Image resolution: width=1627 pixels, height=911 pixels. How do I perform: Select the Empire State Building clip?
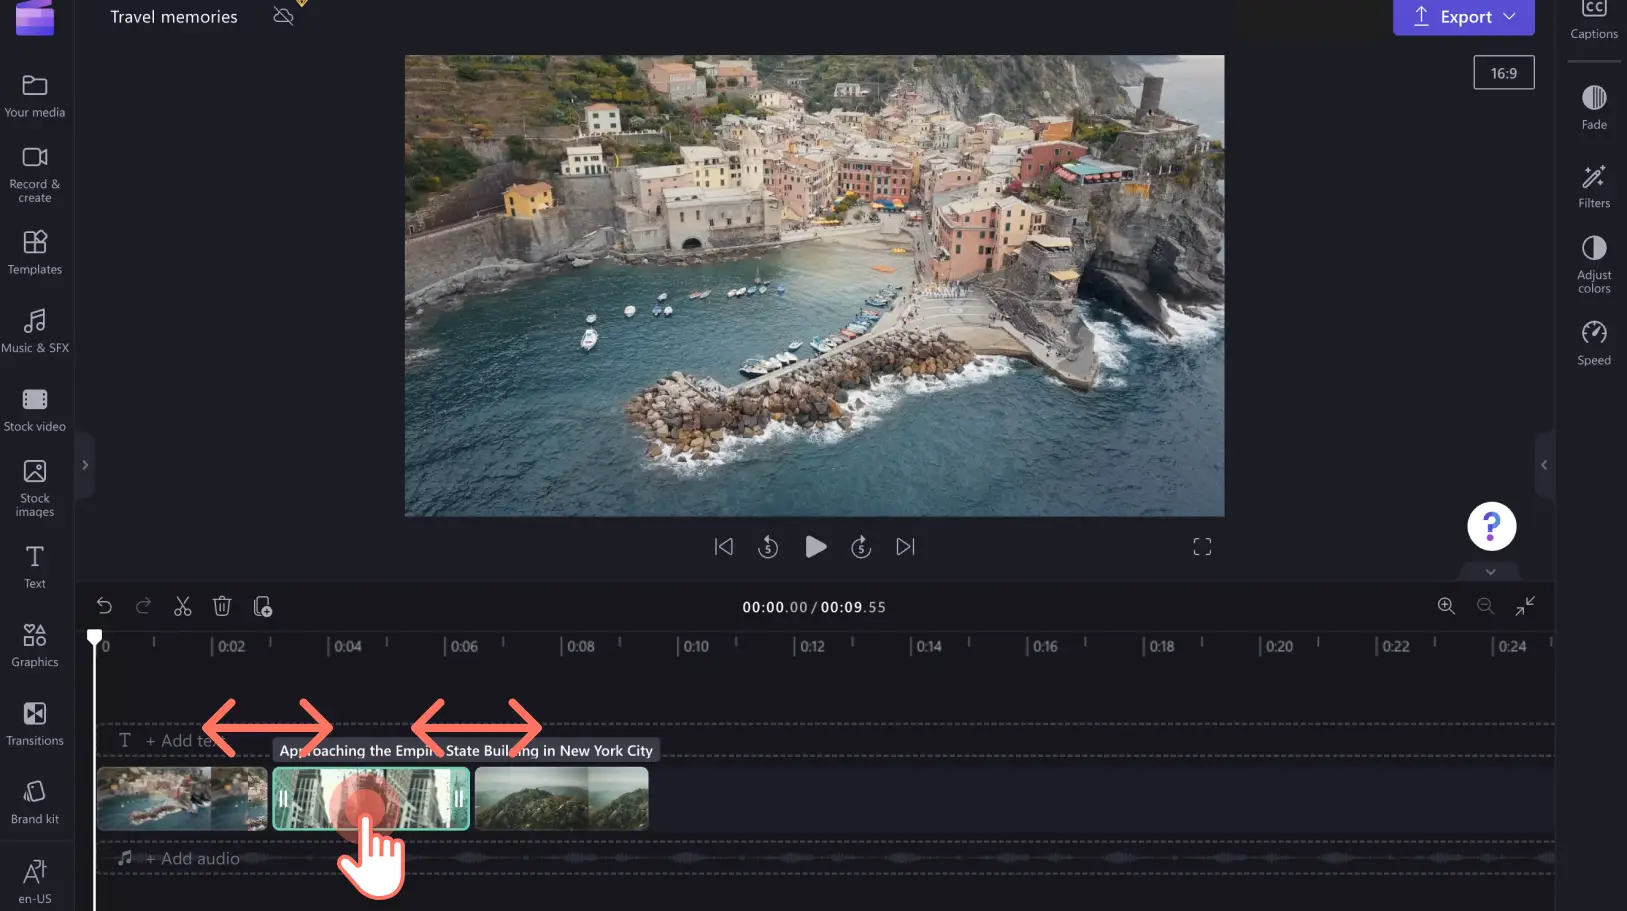371,799
